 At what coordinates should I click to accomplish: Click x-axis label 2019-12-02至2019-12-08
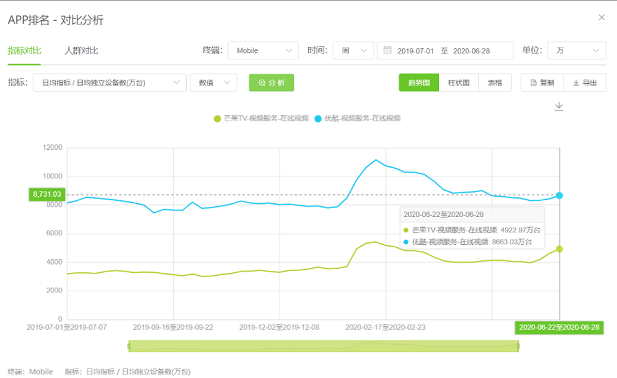(279, 327)
